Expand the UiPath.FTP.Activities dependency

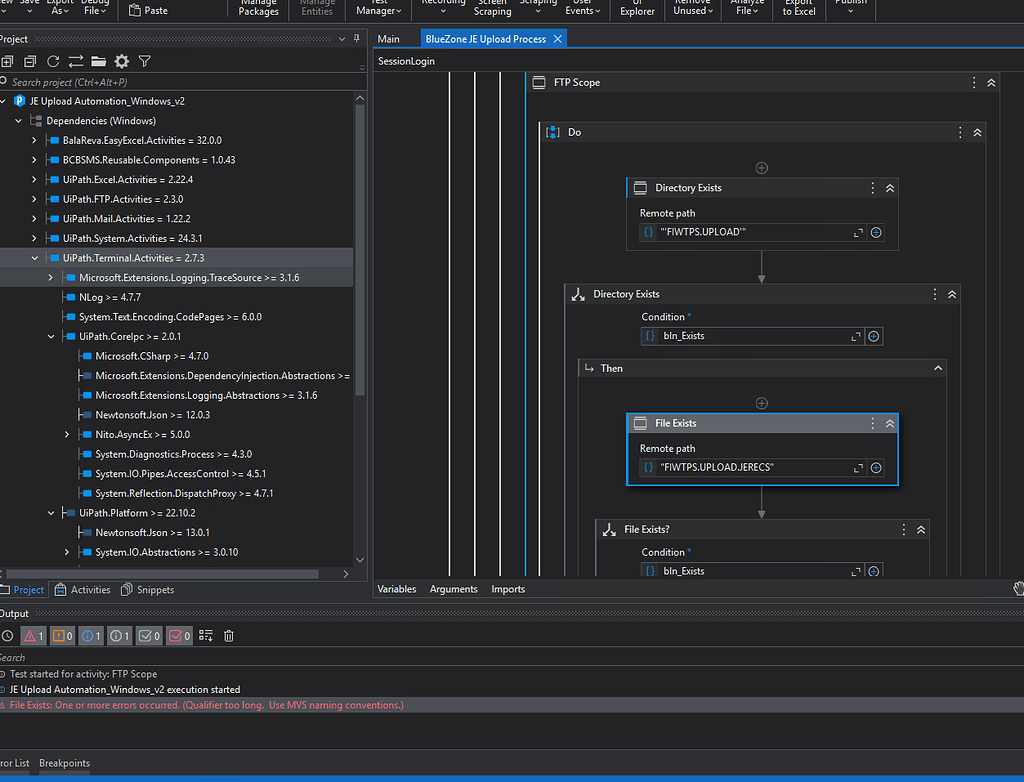coord(34,199)
